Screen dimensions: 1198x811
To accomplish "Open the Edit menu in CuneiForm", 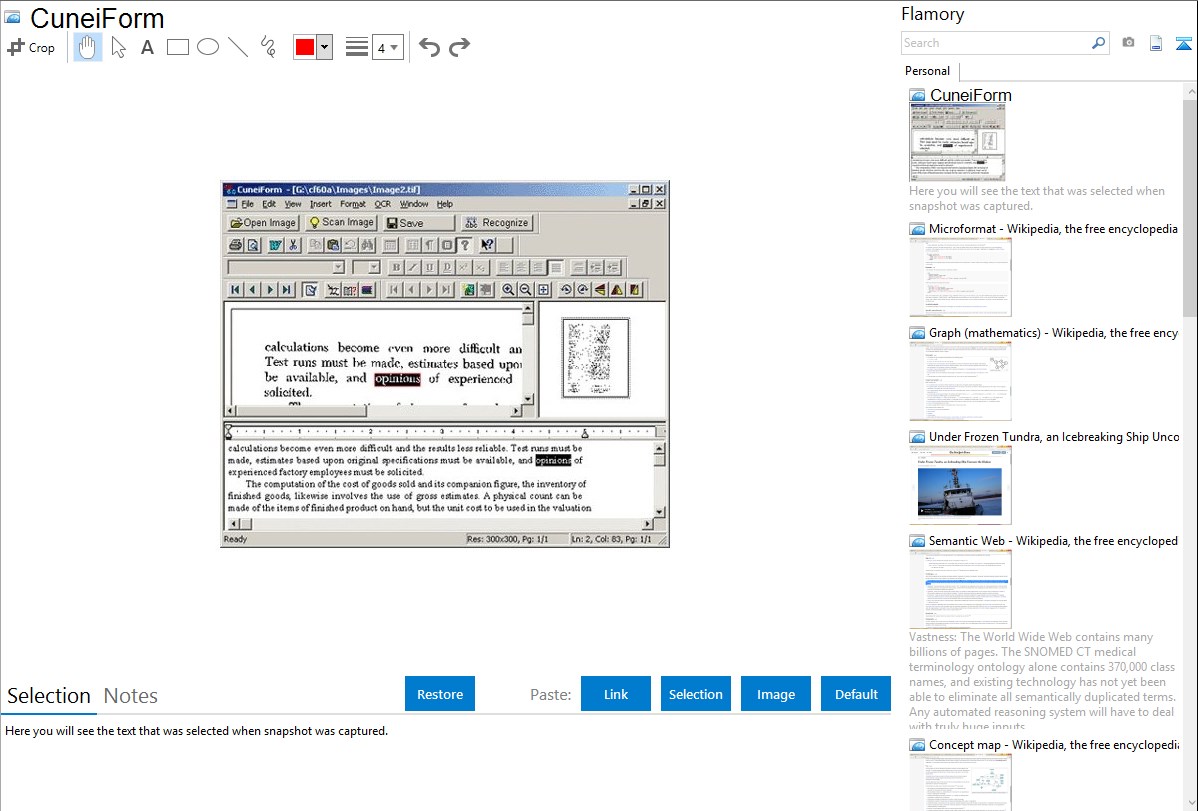I will (x=269, y=204).
